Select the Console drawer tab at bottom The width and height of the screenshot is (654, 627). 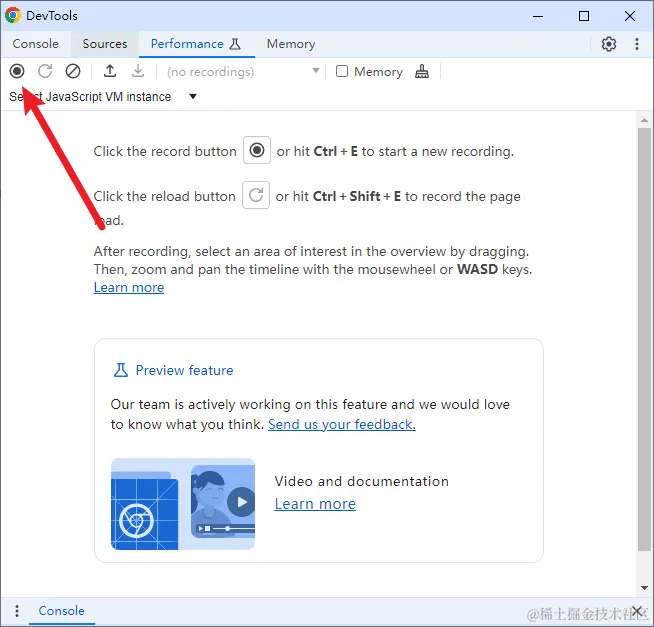pyautogui.click(x=61, y=611)
